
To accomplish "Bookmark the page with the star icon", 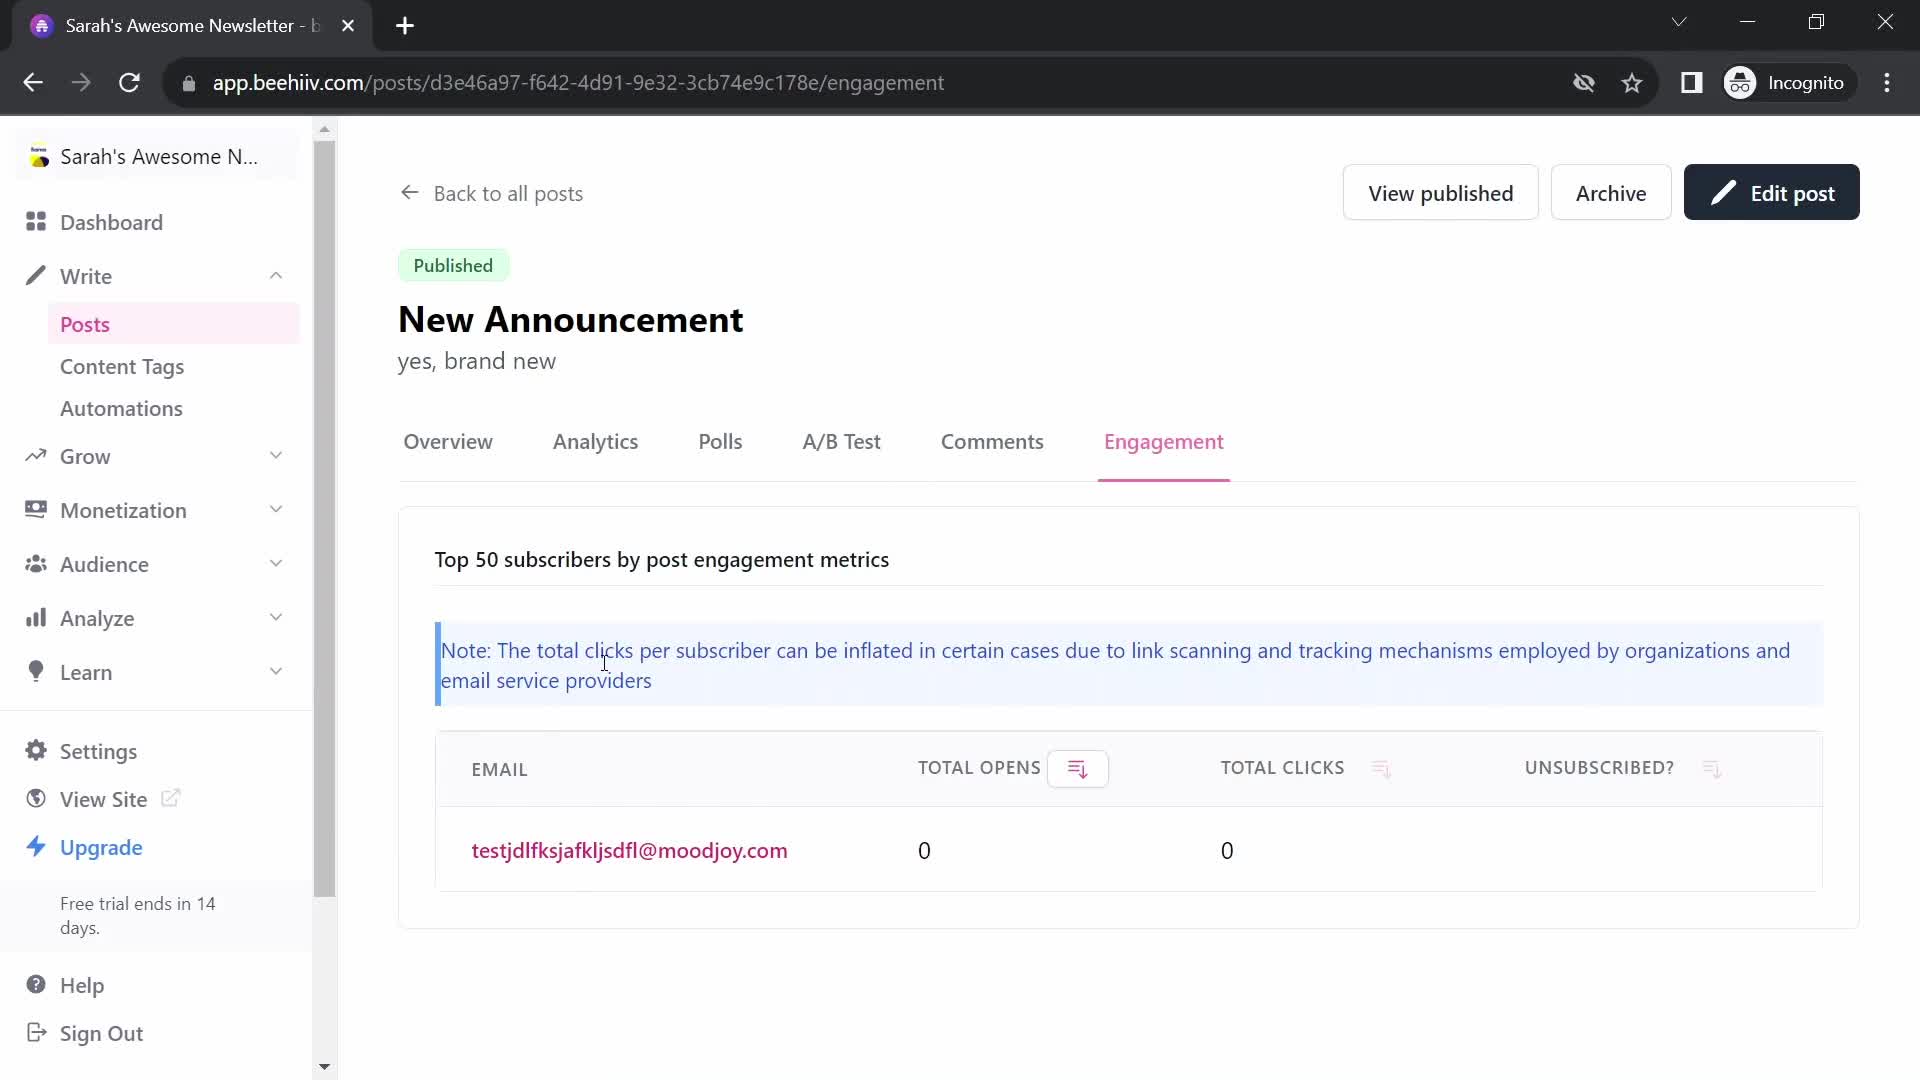I will coord(1632,83).
